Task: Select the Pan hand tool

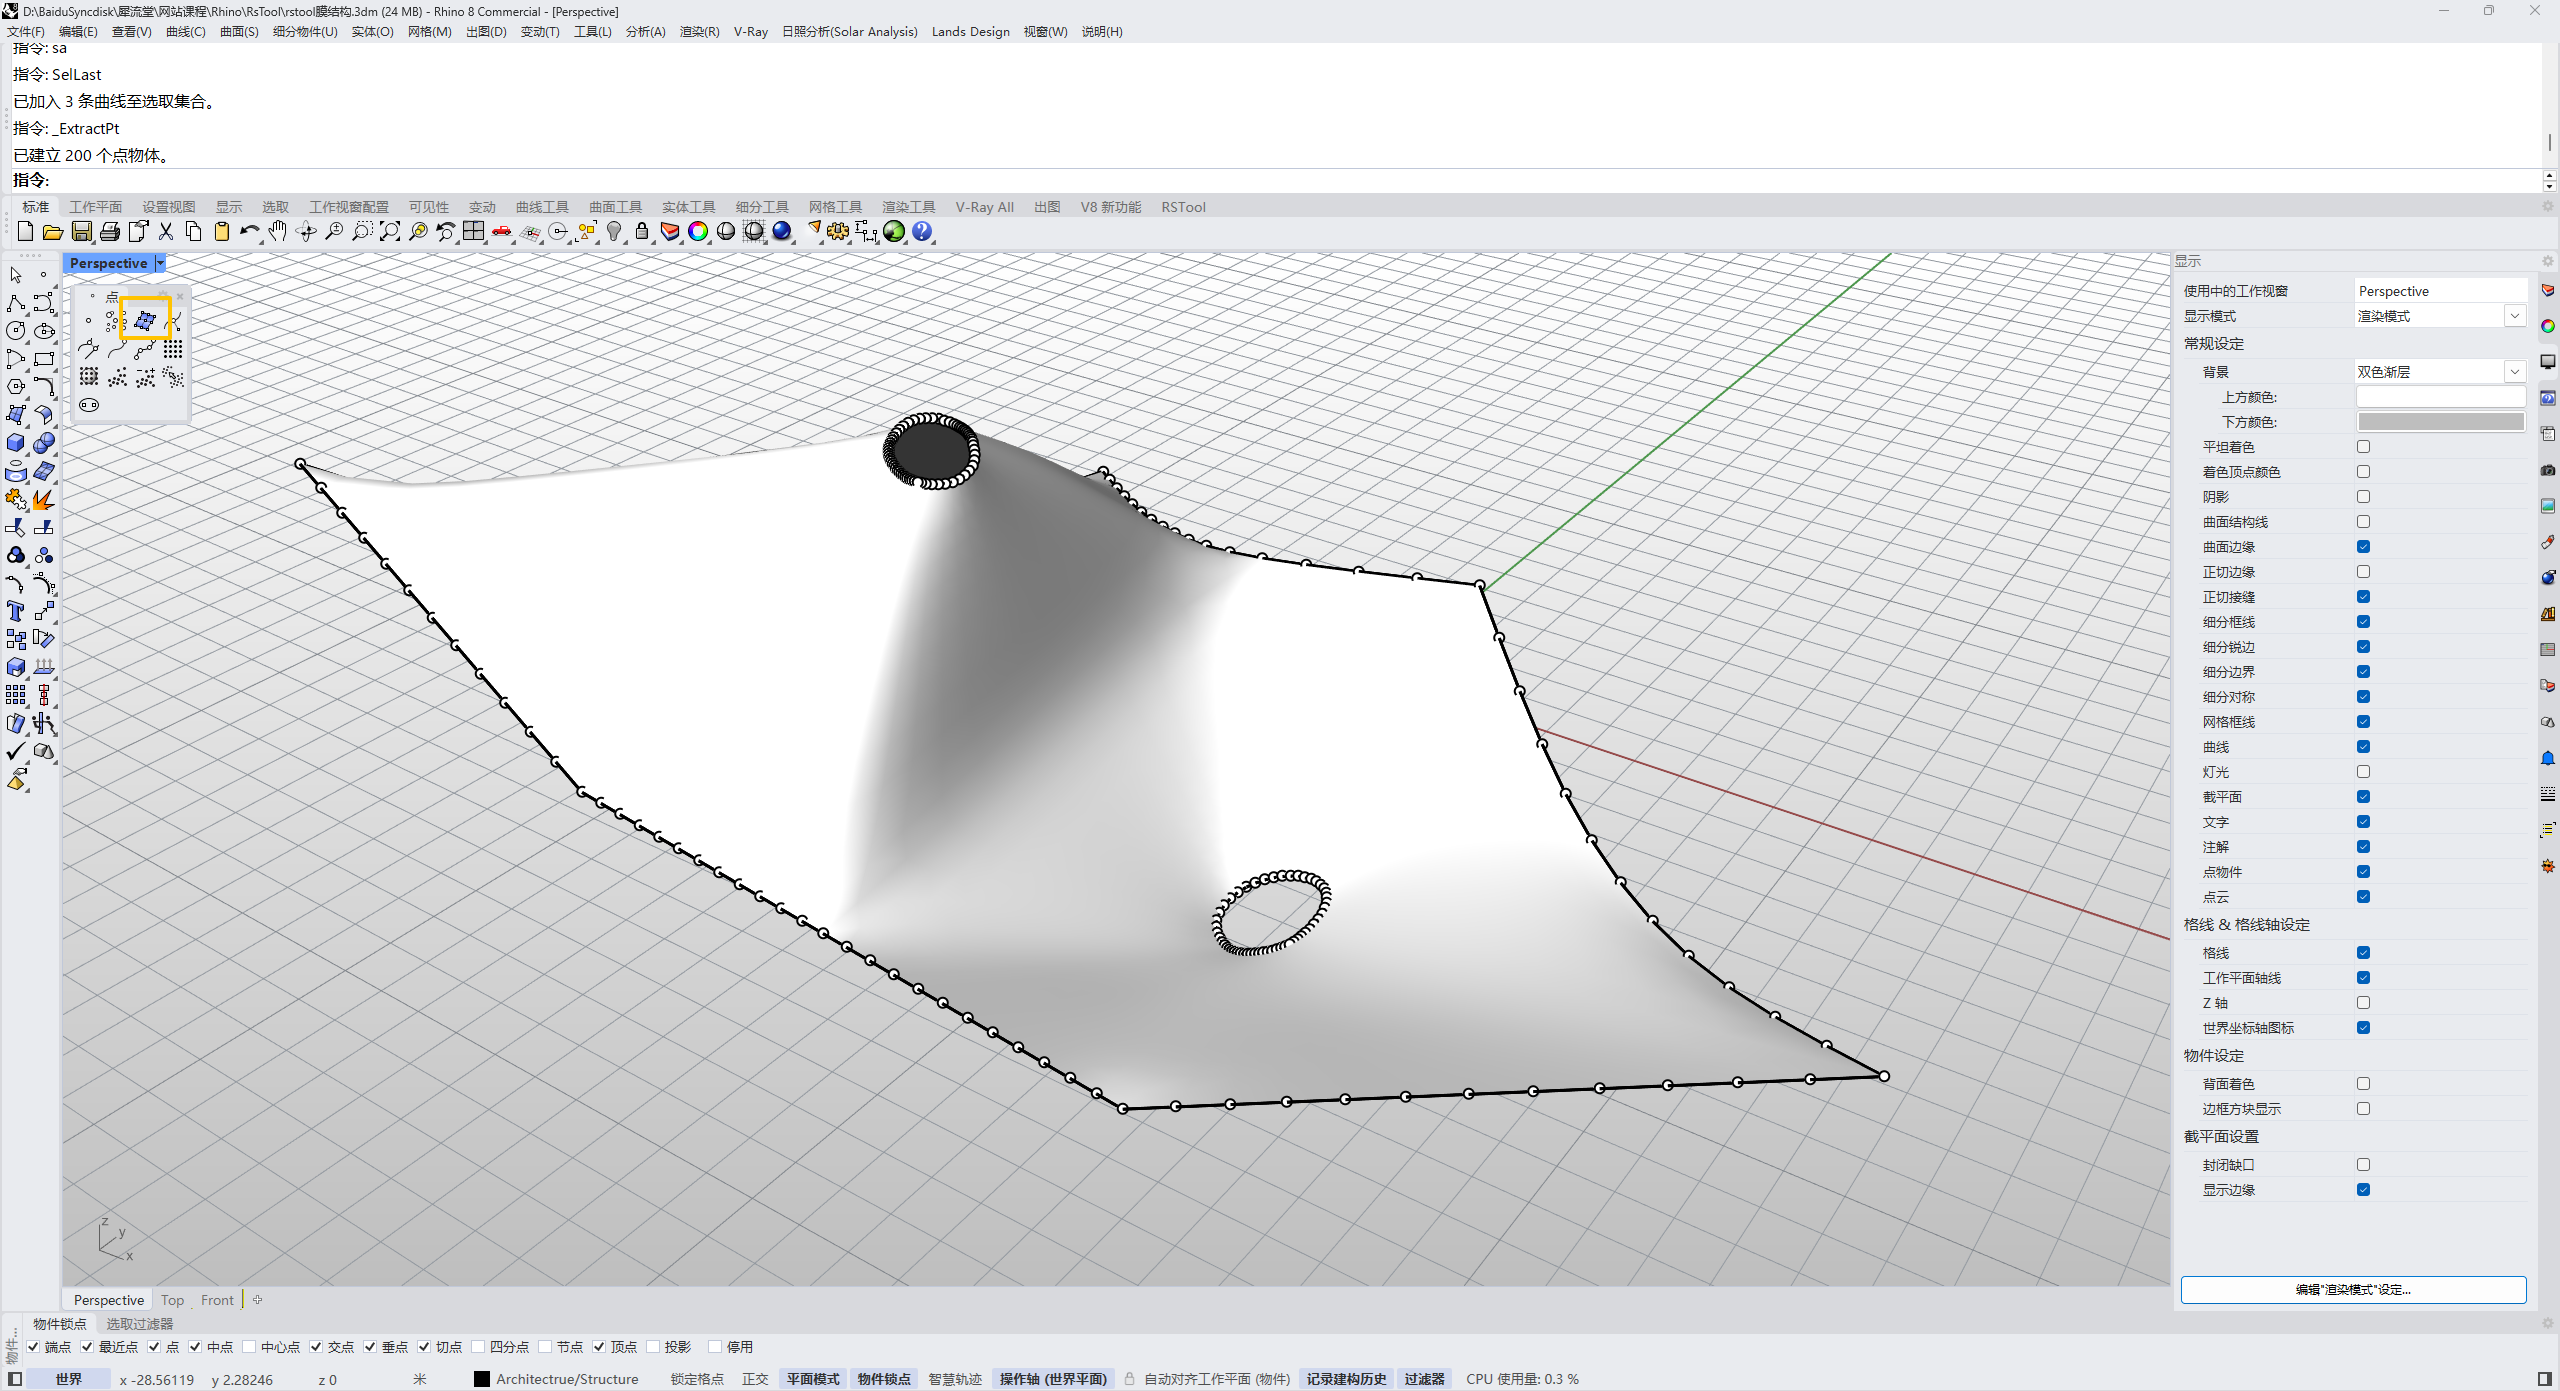Action: point(277,232)
